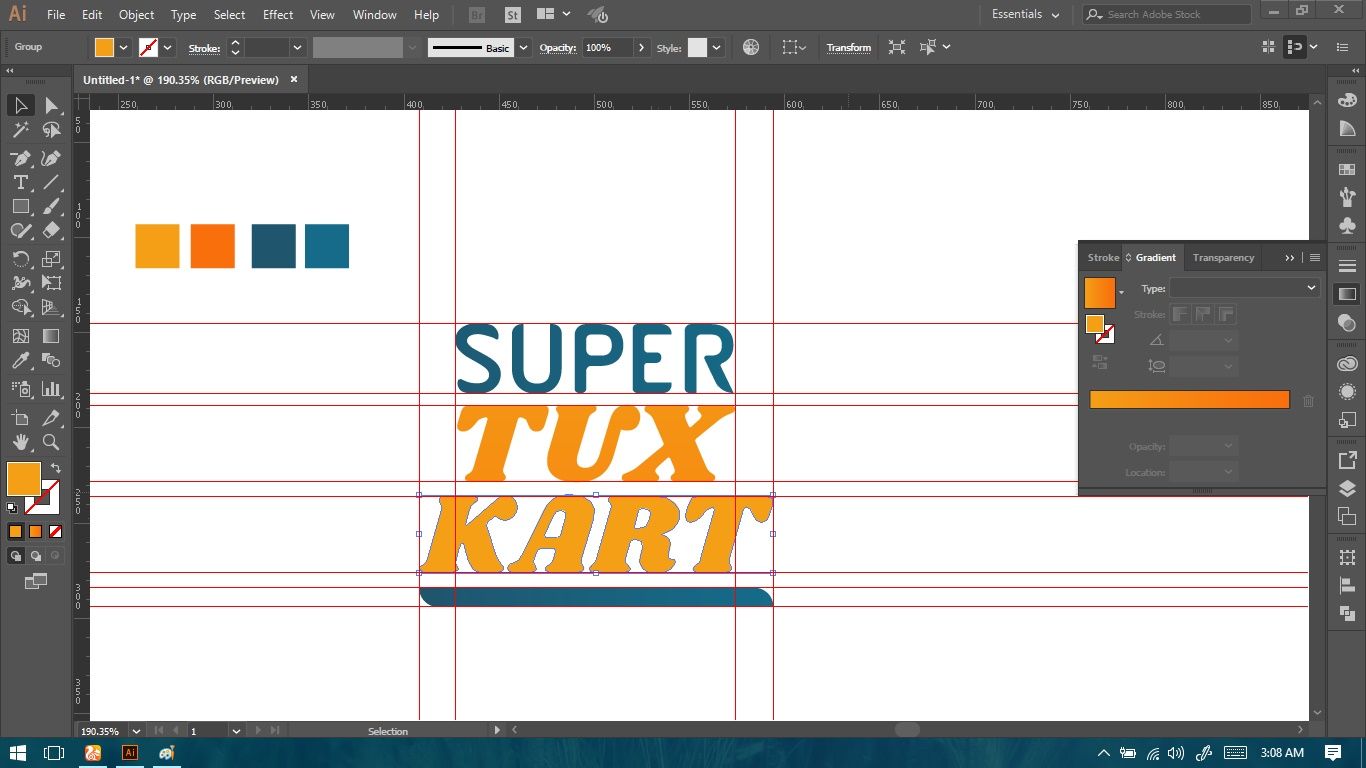Open the Swatches panel icon in dock
This screenshot has width=1366, height=768.
[x=1347, y=170]
